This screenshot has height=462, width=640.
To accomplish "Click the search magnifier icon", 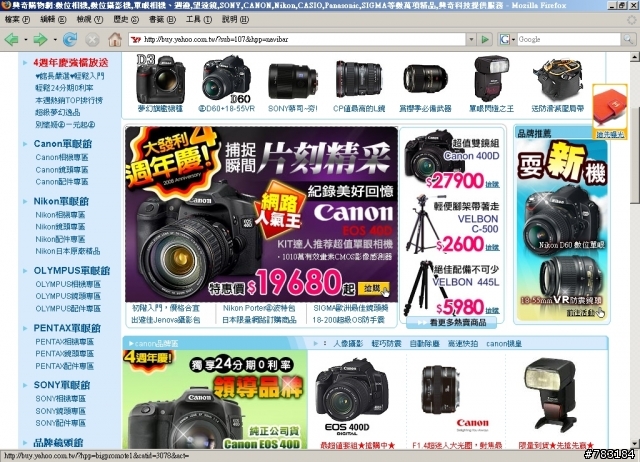I will tap(628, 40).
